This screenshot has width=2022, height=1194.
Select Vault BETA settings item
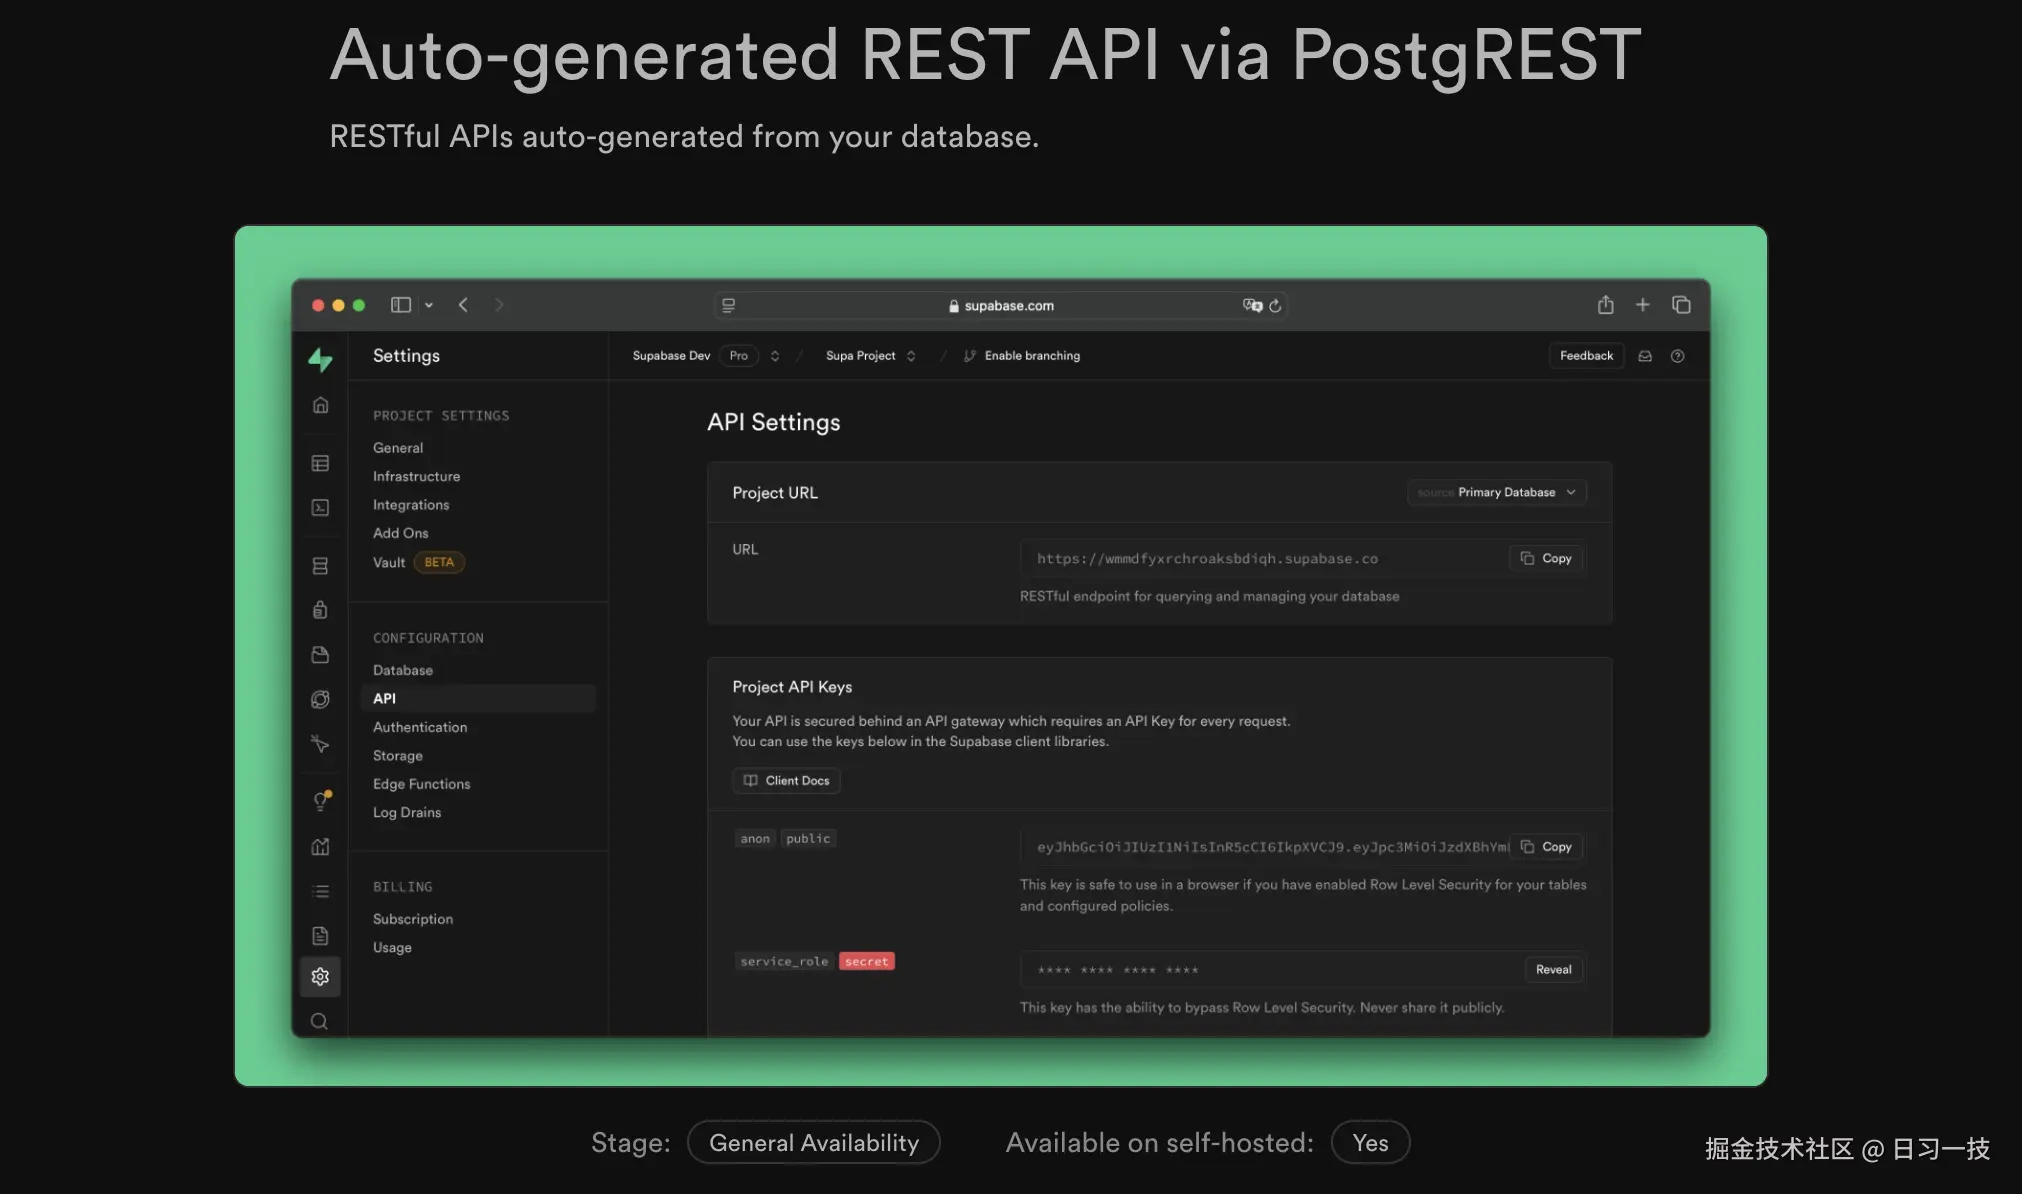[x=418, y=562]
